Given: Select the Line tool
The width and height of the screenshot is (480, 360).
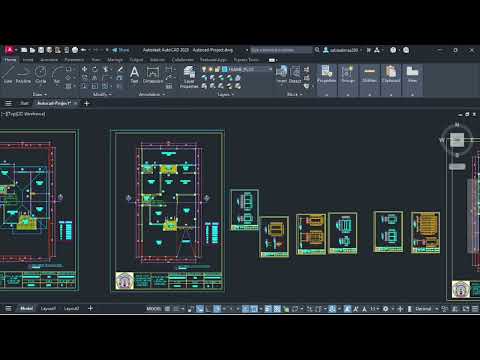Looking at the screenshot, I should click(x=8, y=75).
